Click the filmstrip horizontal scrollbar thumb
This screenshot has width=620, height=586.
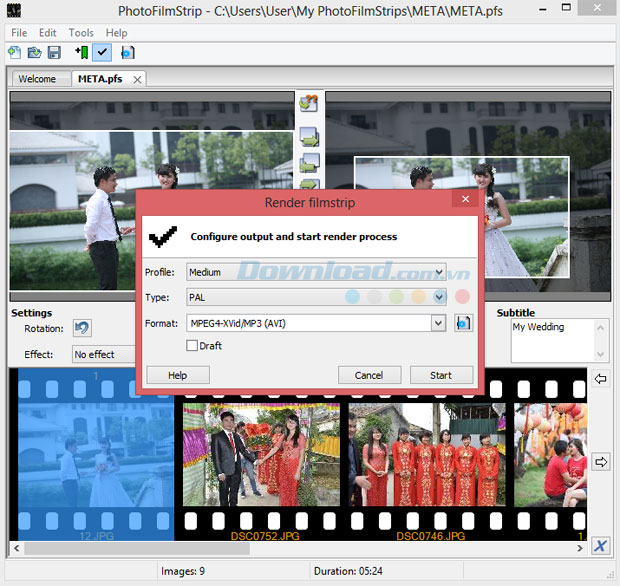(137, 548)
